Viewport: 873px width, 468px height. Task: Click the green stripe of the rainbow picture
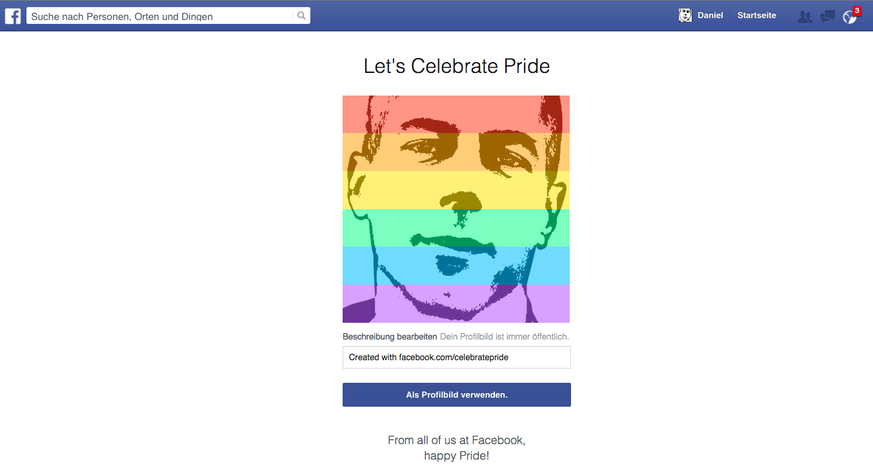[456, 227]
